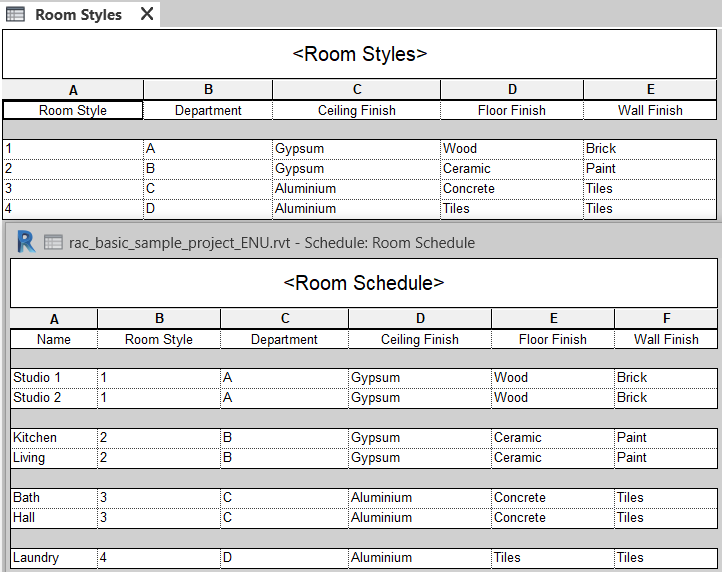Image resolution: width=722 pixels, height=572 pixels.
Task: Click the Room Styles schedule tab icon
Action: pos(15,14)
